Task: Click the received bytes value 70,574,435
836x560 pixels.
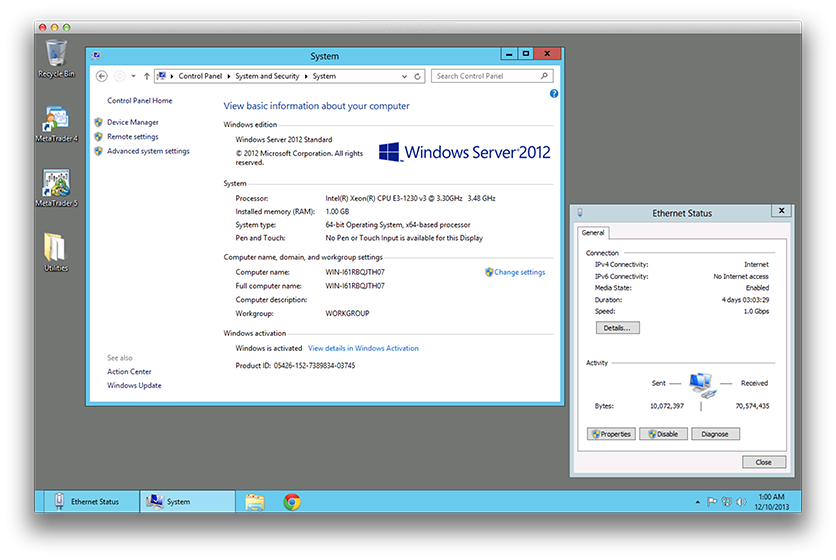Action: point(752,406)
